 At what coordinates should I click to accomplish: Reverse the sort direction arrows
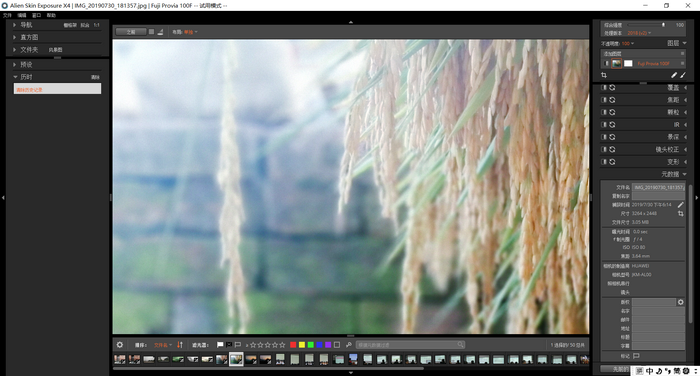click(x=180, y=345)
